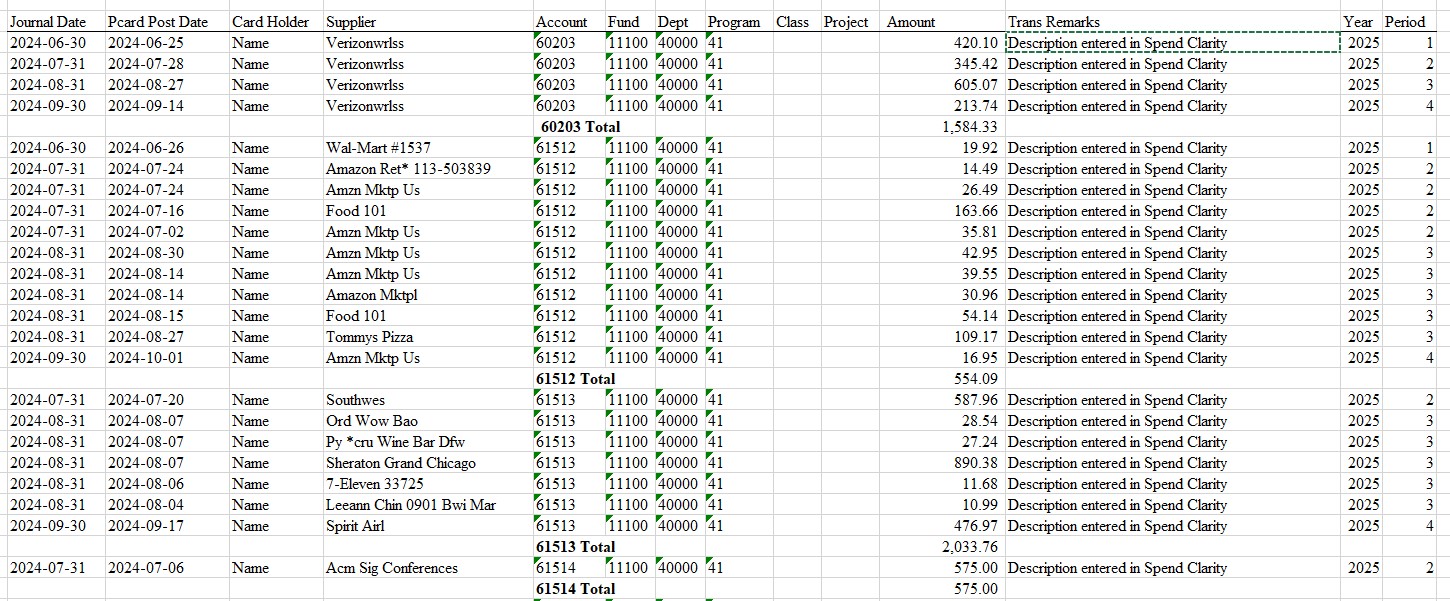Select the 'Amazon Mktpl' supplier cell
This screenshot has height=601, width=1450.
tap(428, 295)
